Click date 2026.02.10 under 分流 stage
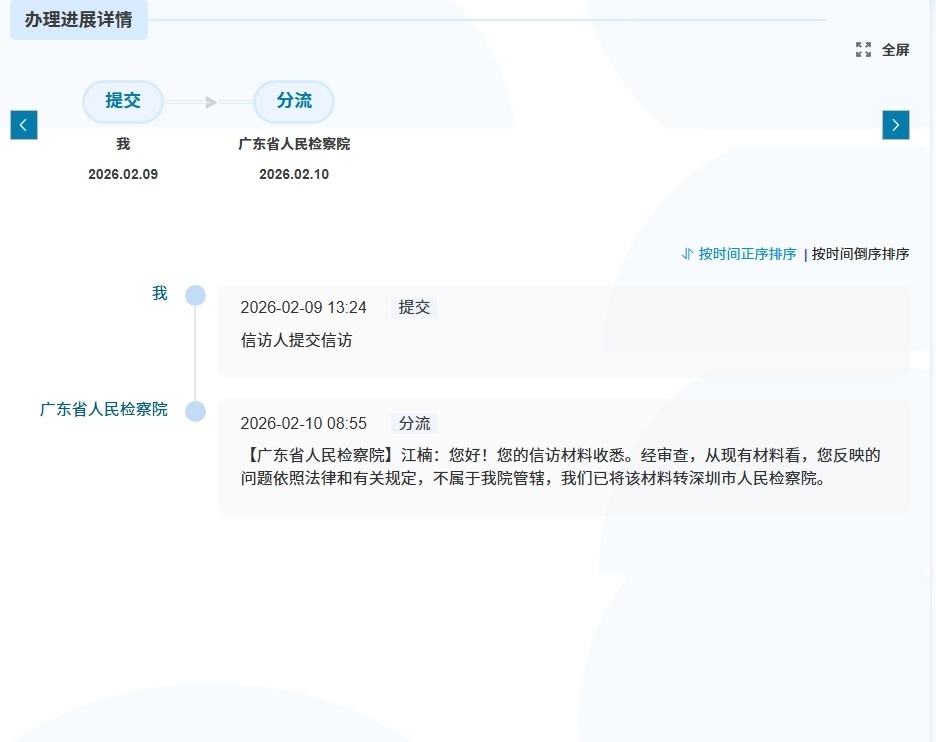936x742 pixels. pos(294,174)
